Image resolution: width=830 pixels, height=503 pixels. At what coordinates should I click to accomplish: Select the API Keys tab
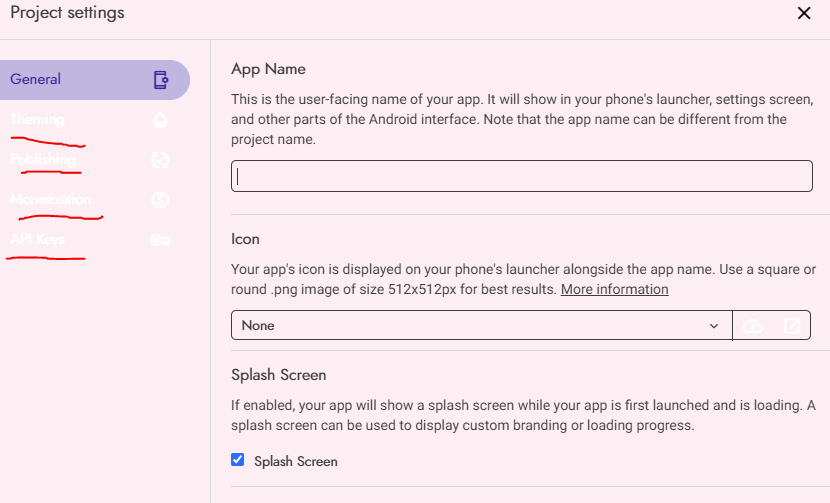pos(37,240)
